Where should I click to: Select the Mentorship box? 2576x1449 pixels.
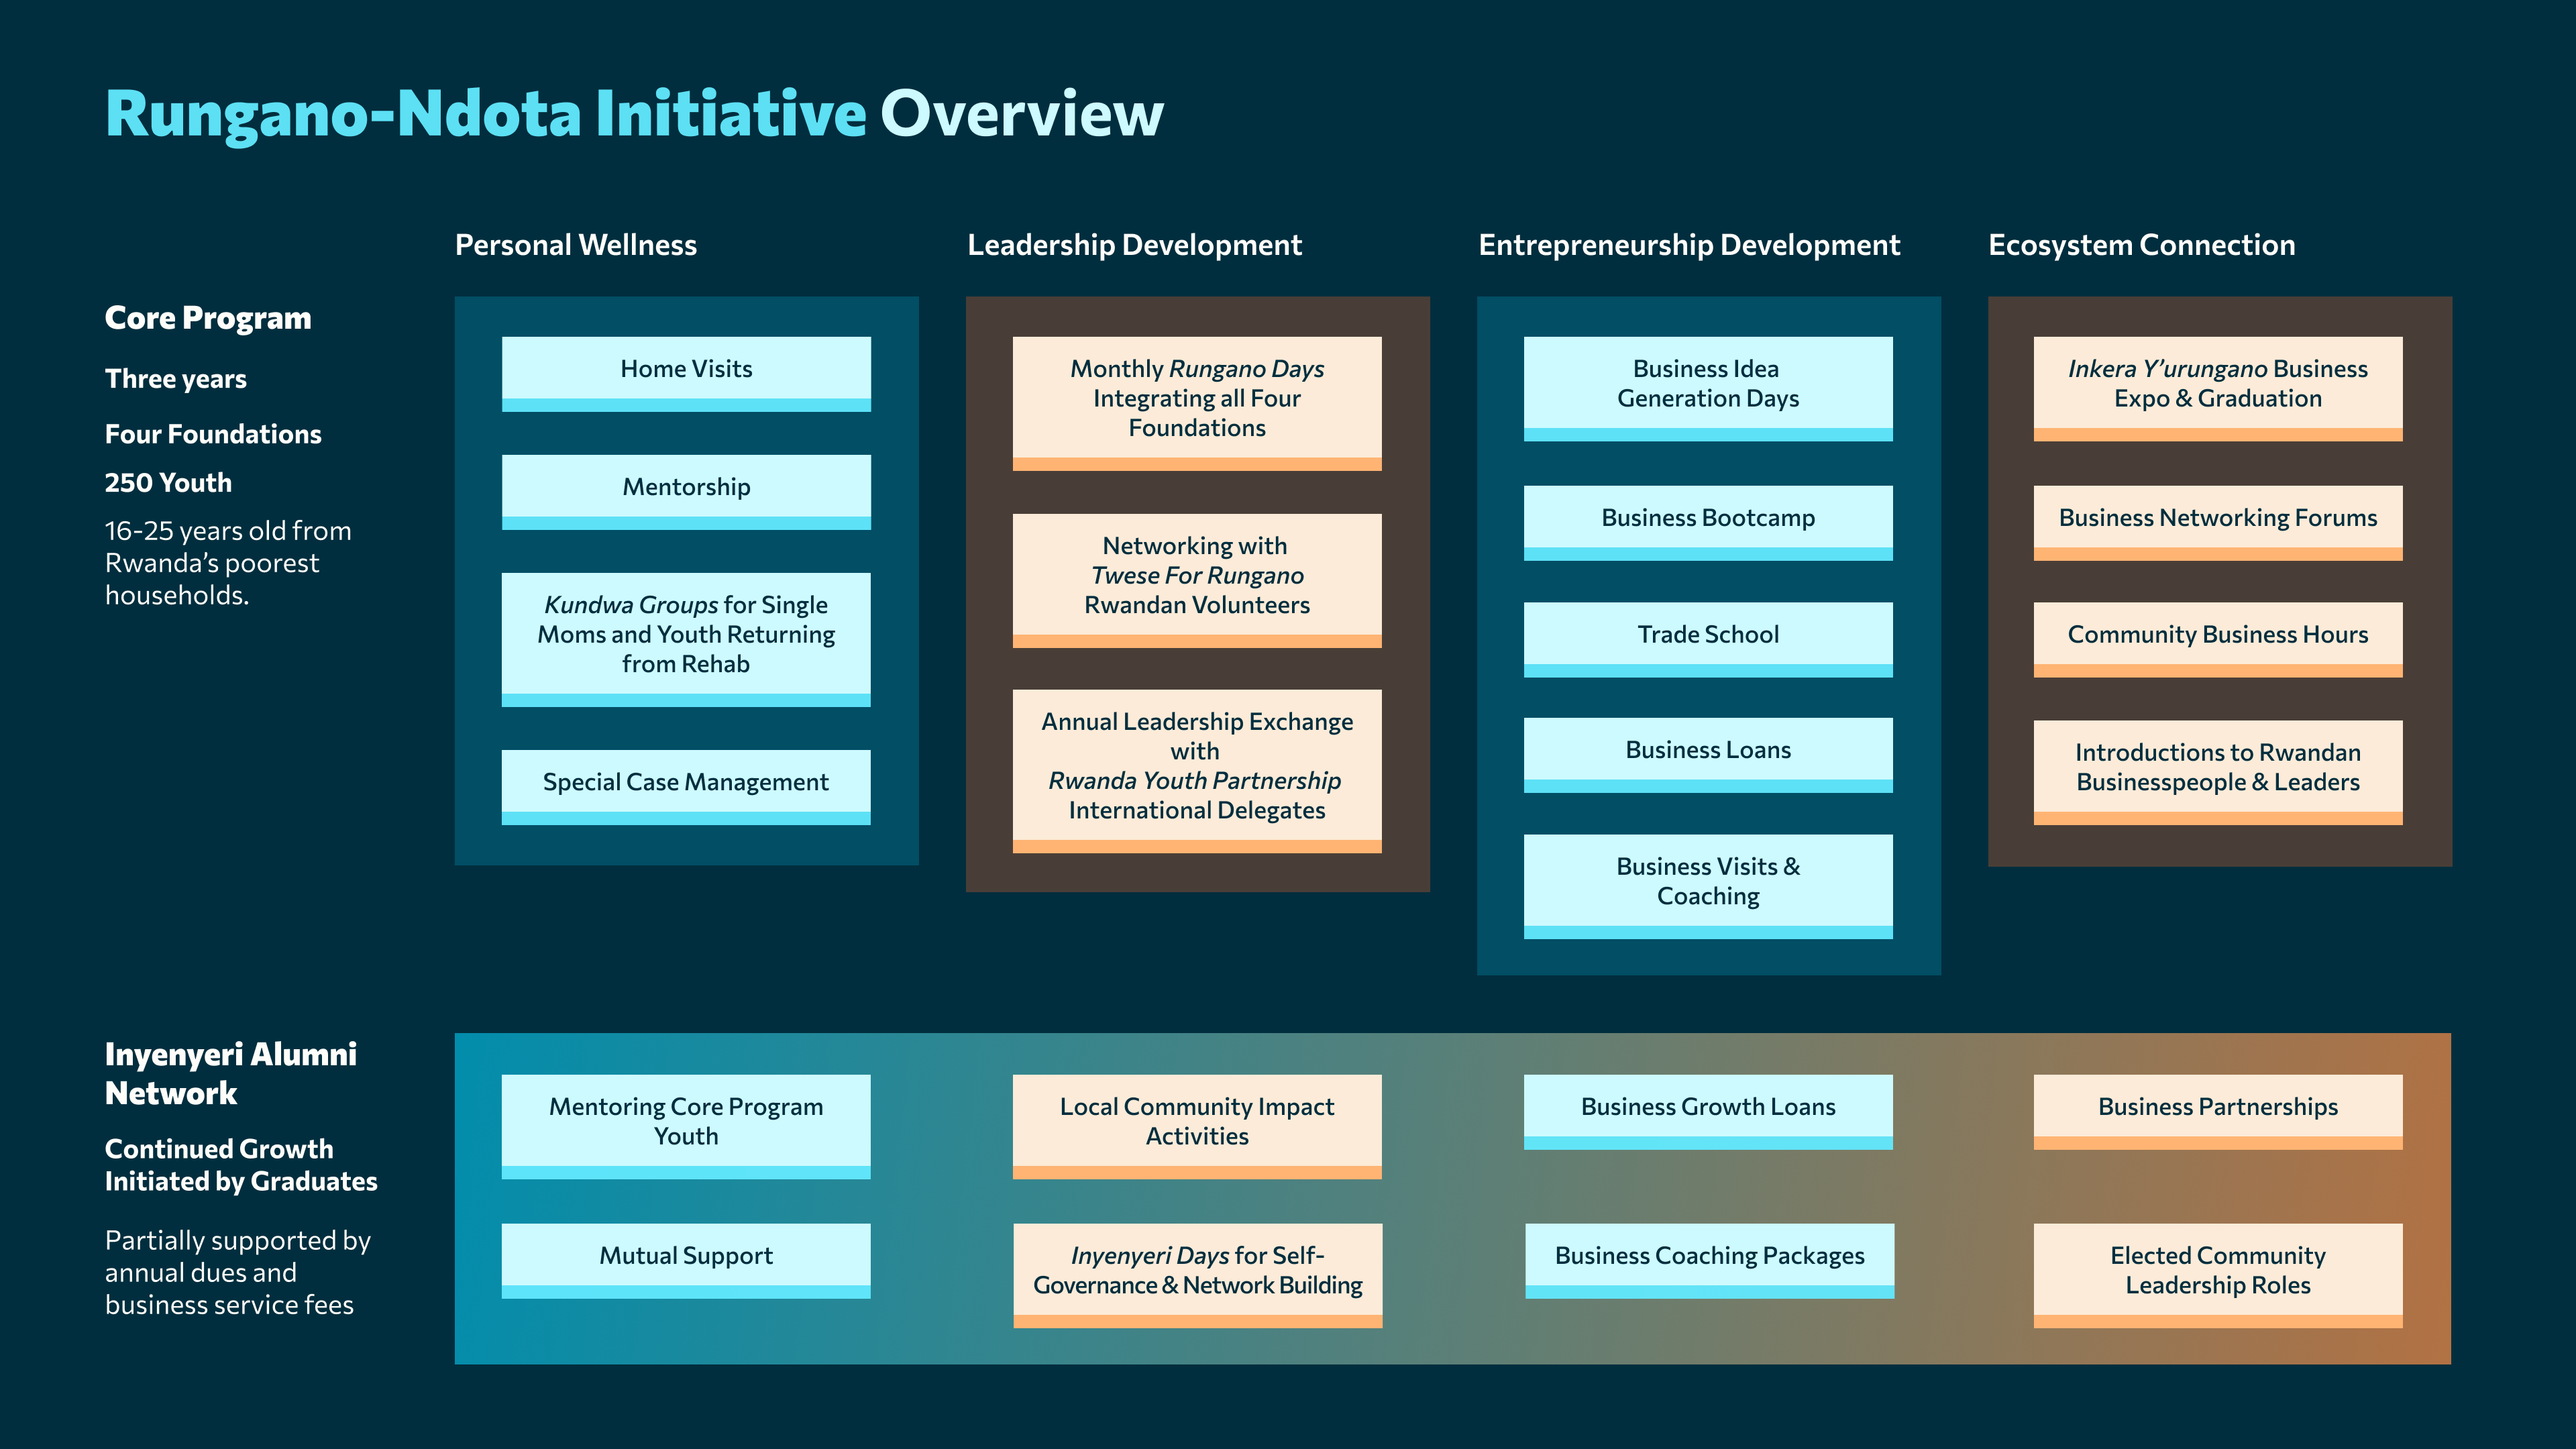pos(686,490)
